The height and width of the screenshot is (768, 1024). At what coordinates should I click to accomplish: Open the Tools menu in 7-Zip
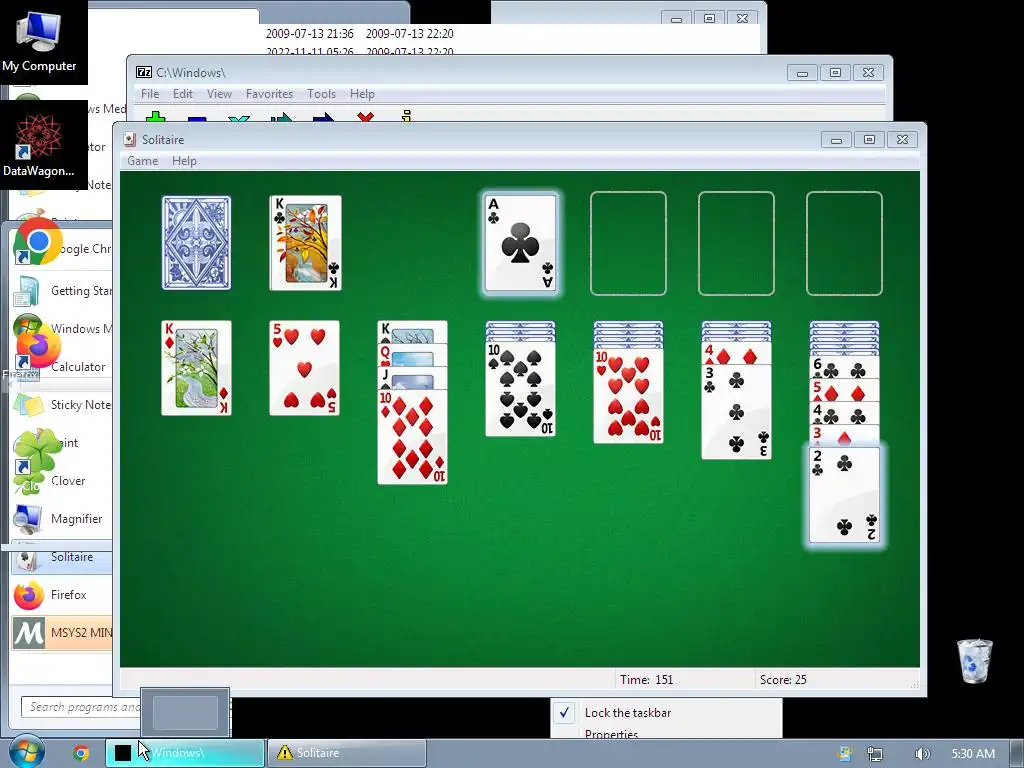[321, 94]
